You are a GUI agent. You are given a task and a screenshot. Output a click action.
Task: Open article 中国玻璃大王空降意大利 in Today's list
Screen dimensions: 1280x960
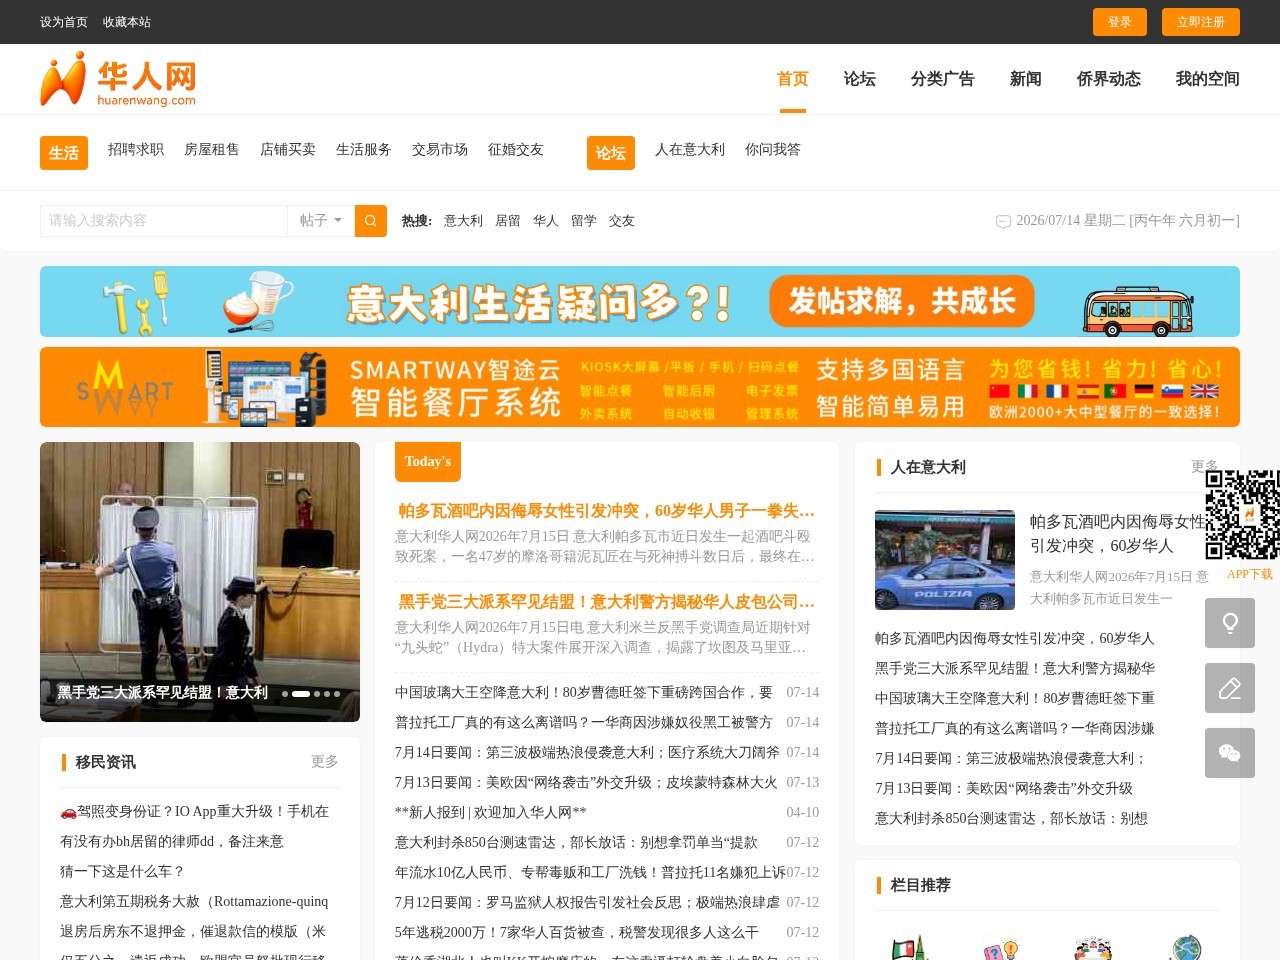(584, 692)
